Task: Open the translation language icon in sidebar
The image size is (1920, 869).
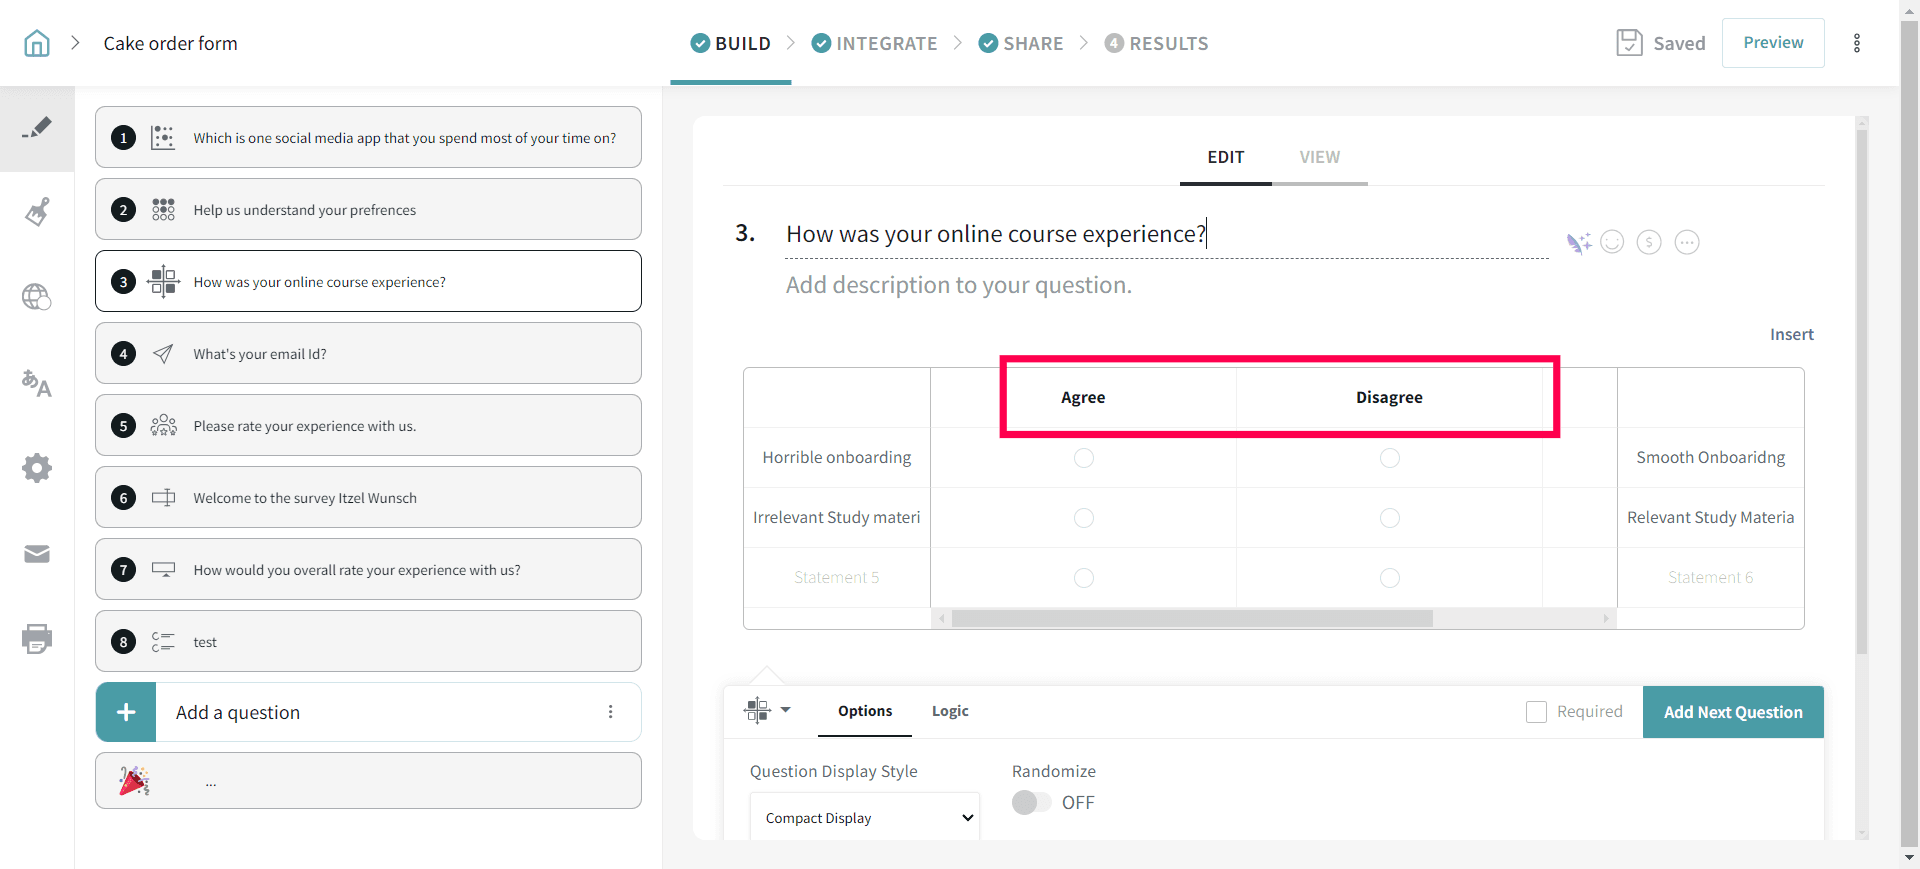Action: 37,383
